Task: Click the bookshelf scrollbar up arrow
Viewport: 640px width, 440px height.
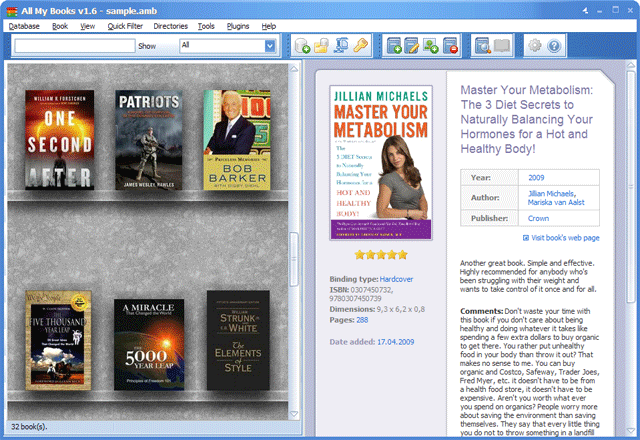Action: 294,69
